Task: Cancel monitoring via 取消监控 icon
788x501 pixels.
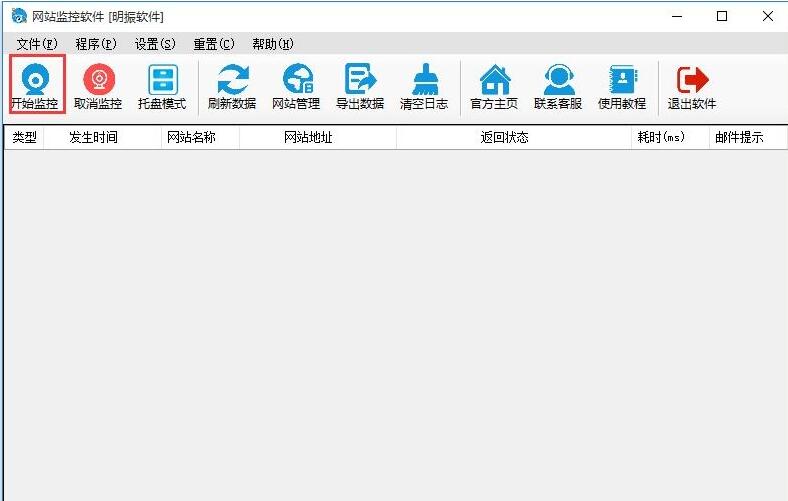Action: [x=98, y=86]
